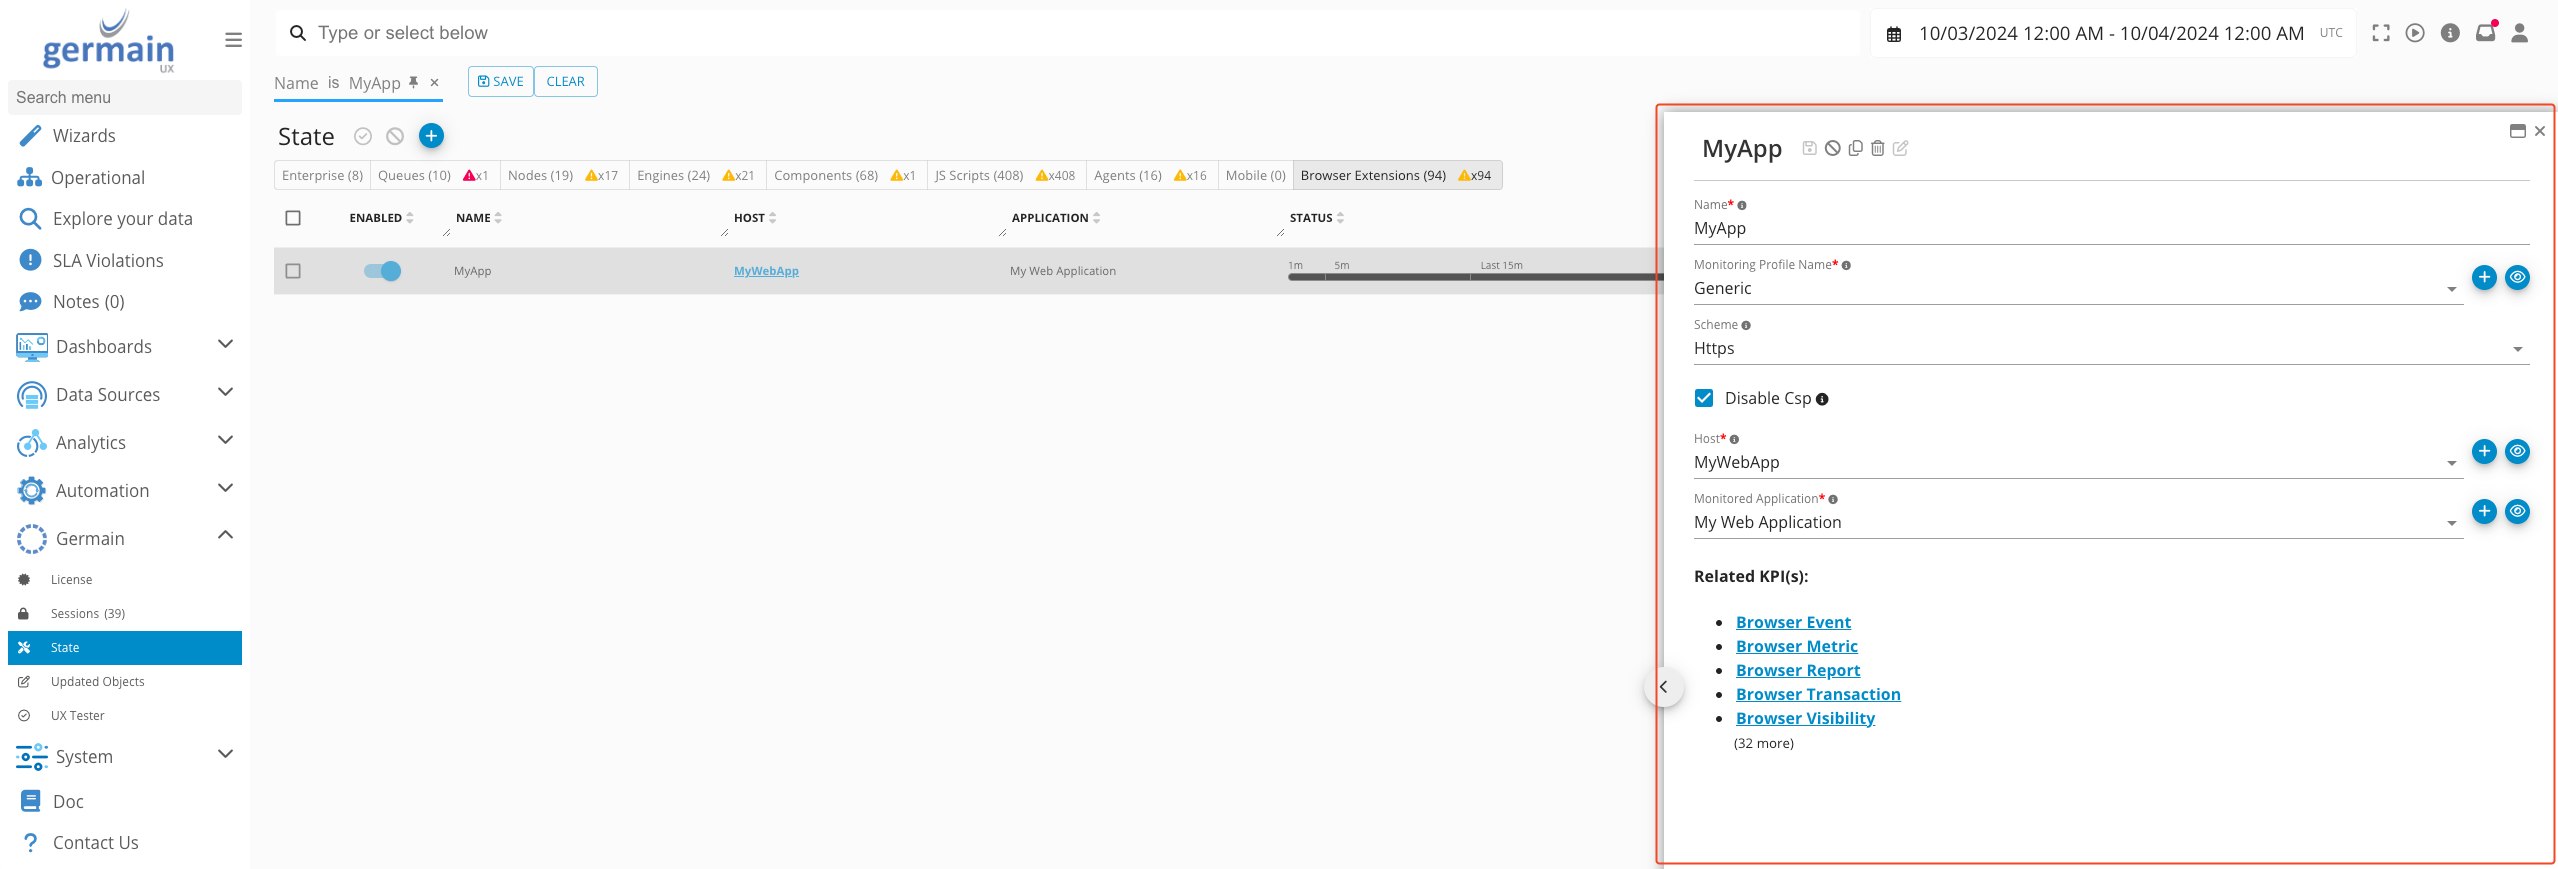Click the duplicate copy icon beside MyApp title
This screenshot has width=2558, height=869.
click(x=1855, y=149)
